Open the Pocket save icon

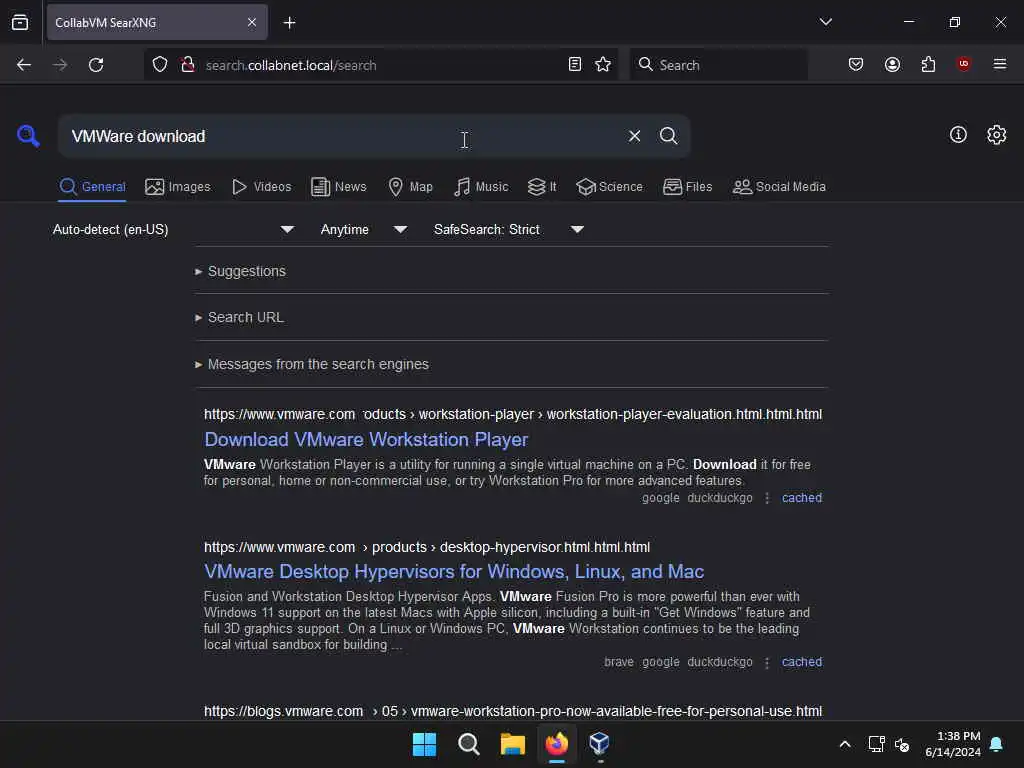click(x=856, y=64)
